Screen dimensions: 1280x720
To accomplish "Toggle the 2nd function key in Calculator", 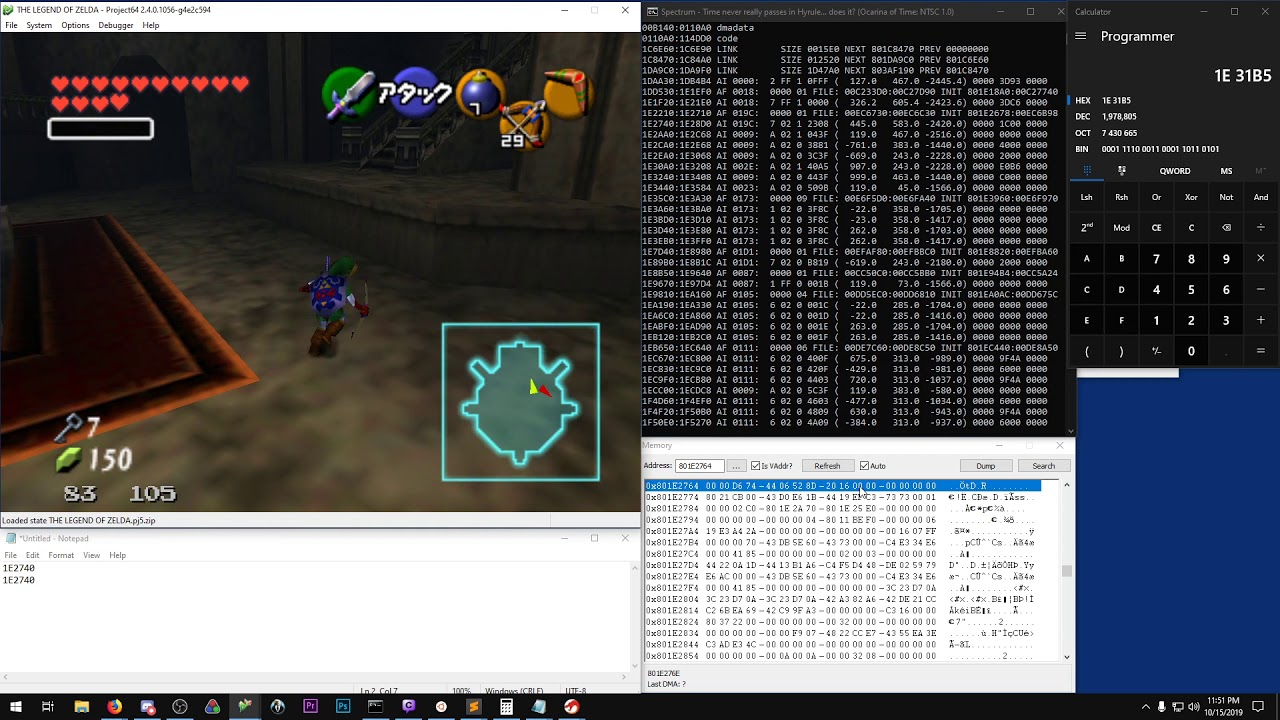I will coord(1087,227).
